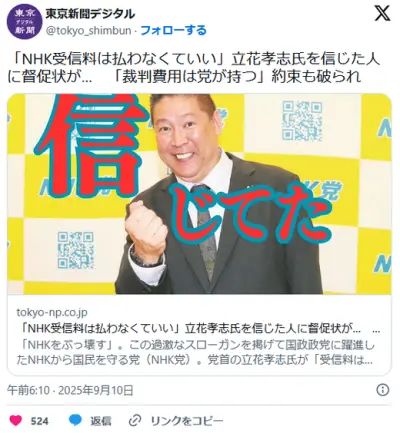The height and width of the screenshot is (433, 400).
Task: Click the tokyo-np.co.jp domain label
Action: tap(52, 312)
